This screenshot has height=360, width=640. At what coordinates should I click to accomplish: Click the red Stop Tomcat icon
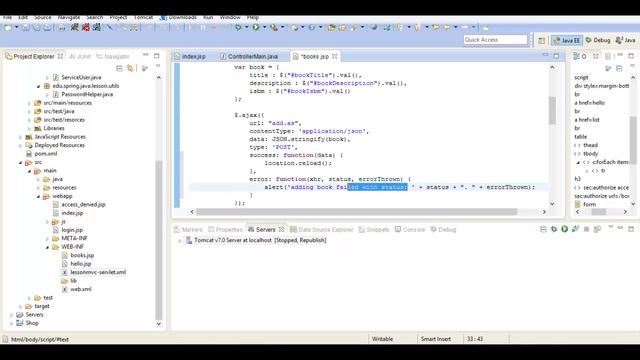point(86,27)
